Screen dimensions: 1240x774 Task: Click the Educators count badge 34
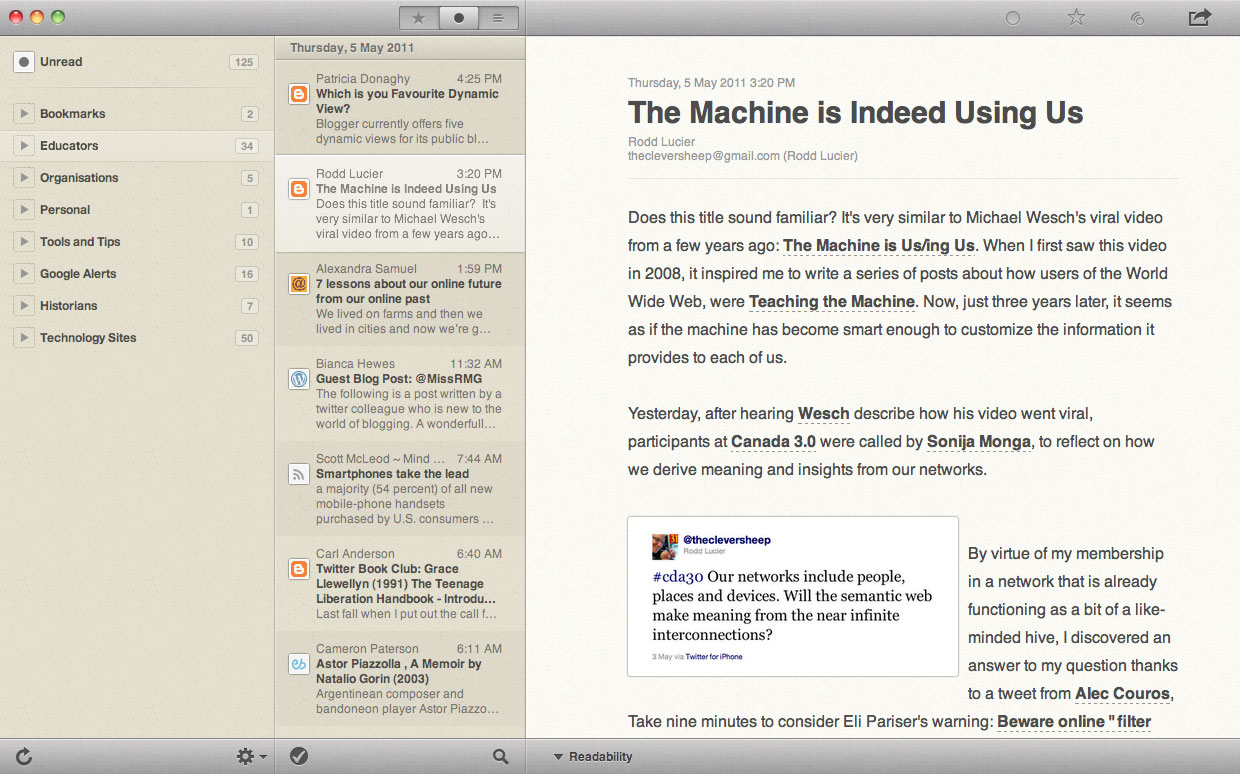[247, 146]
